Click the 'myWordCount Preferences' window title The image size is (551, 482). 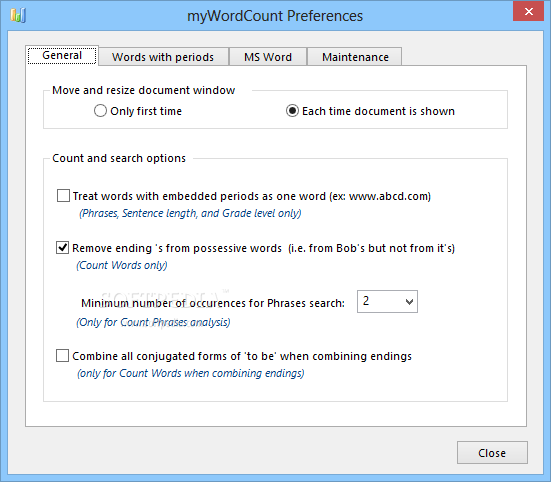(275, 16)
